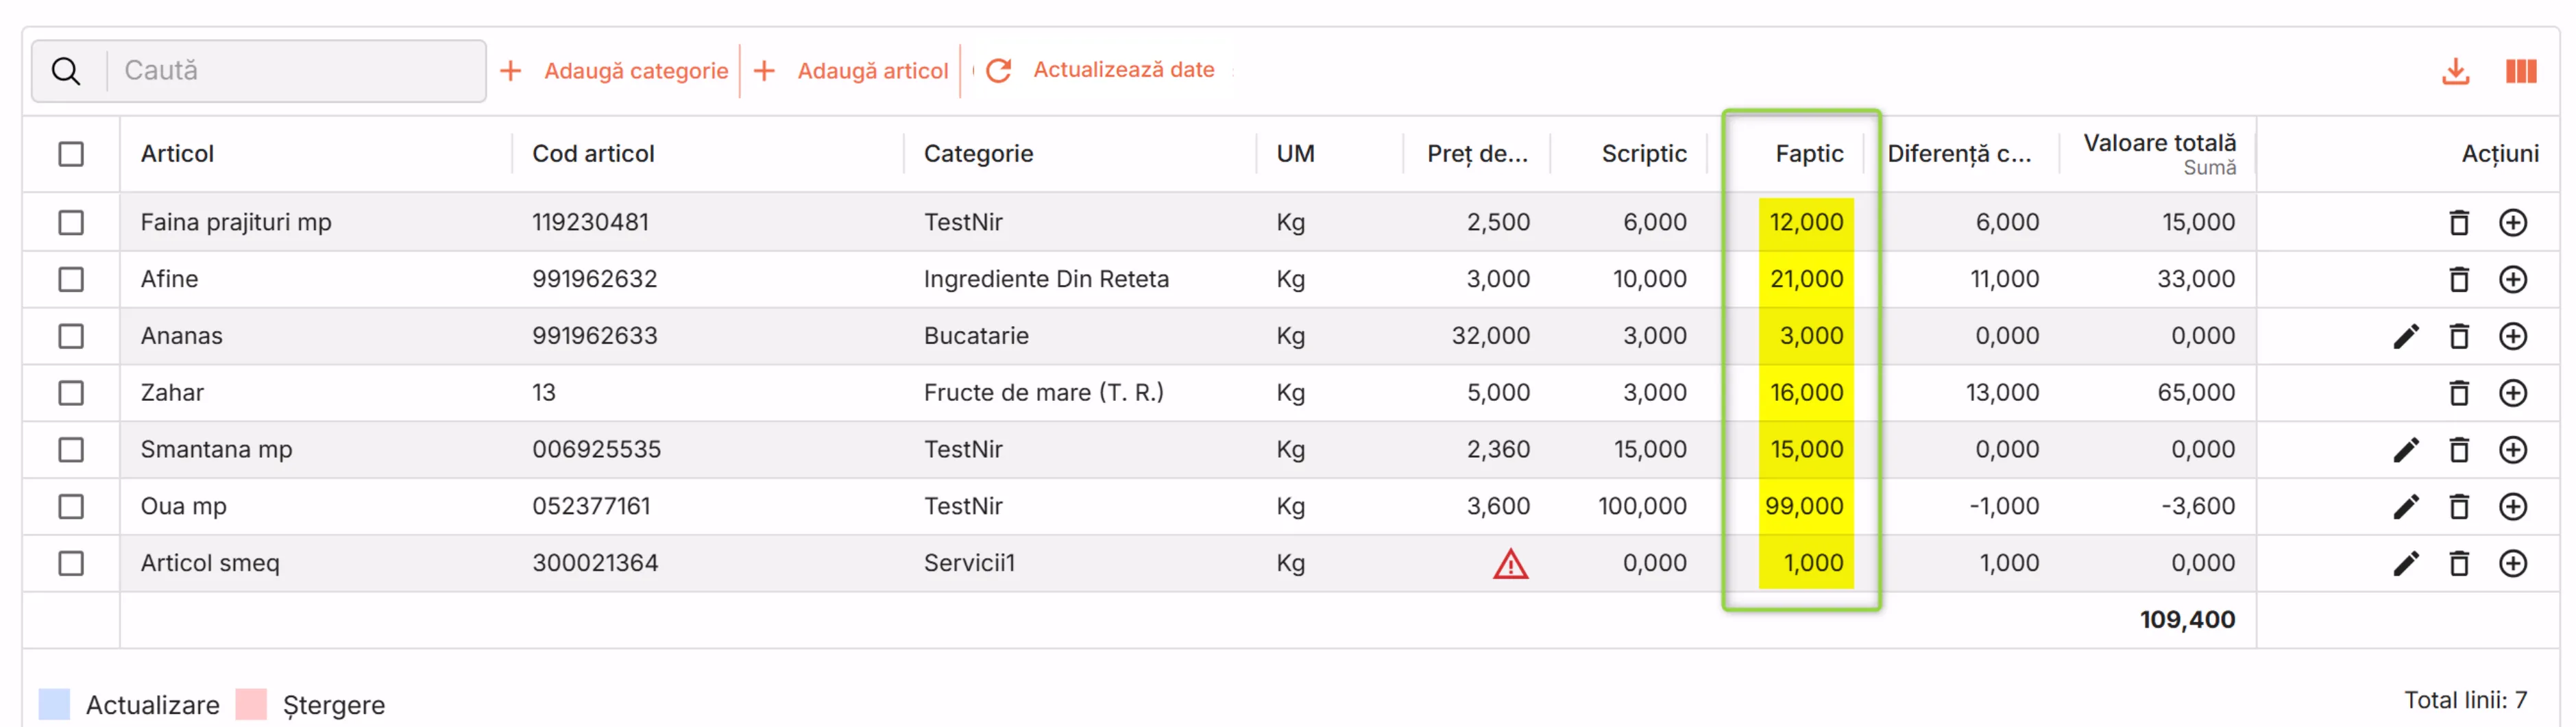Edit the Smantana mp row
This screenshot has height=727, width=2576.
coord(2406,450)
